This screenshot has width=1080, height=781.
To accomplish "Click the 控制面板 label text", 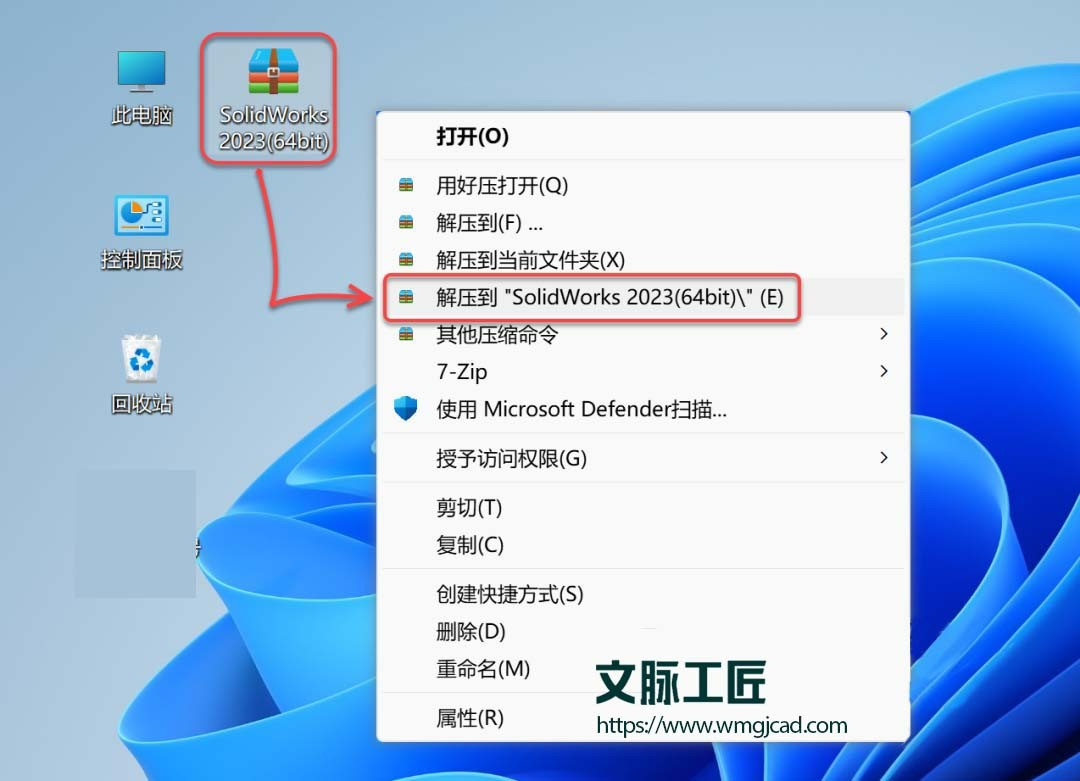I will 141,260.
